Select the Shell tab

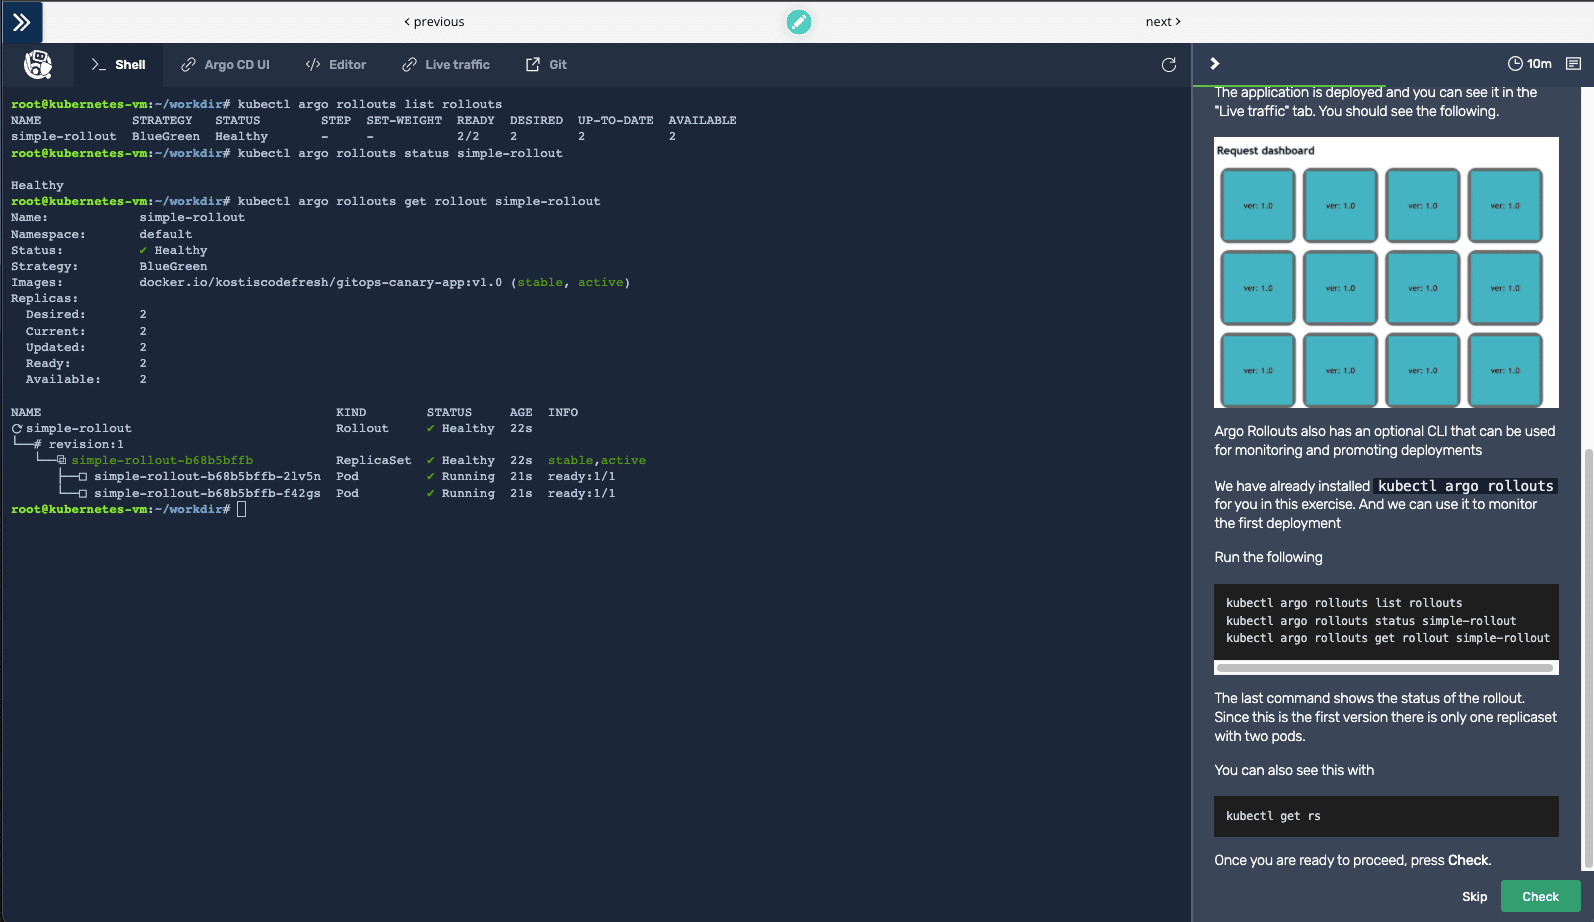(x=118, y=65)
